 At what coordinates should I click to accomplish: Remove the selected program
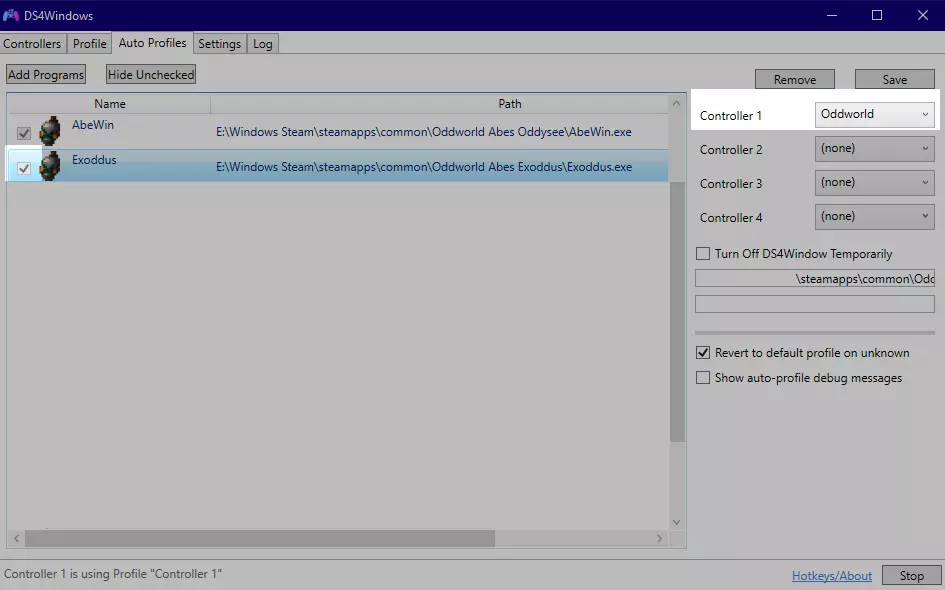click(x=795, y=80)
